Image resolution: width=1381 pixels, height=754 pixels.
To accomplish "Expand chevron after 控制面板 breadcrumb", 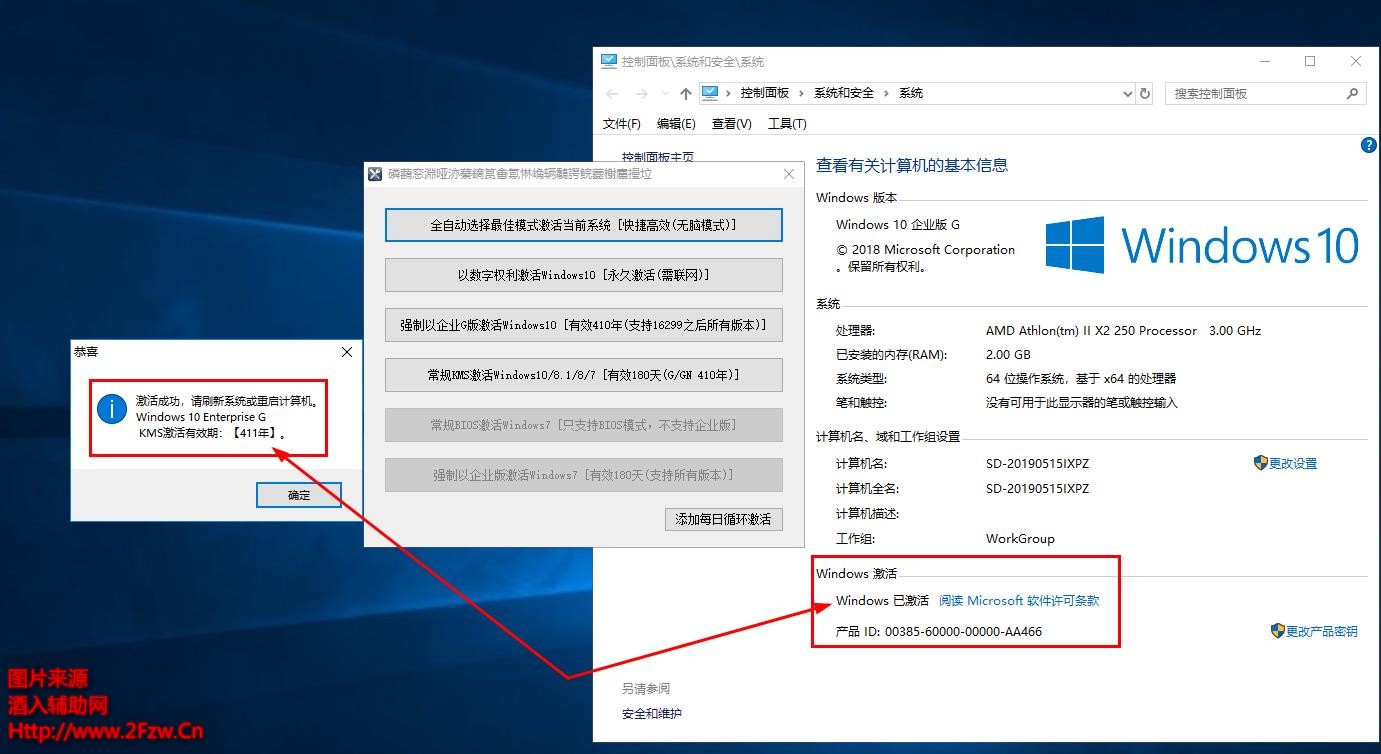I will pyautogui.click(x=801, y=93).
